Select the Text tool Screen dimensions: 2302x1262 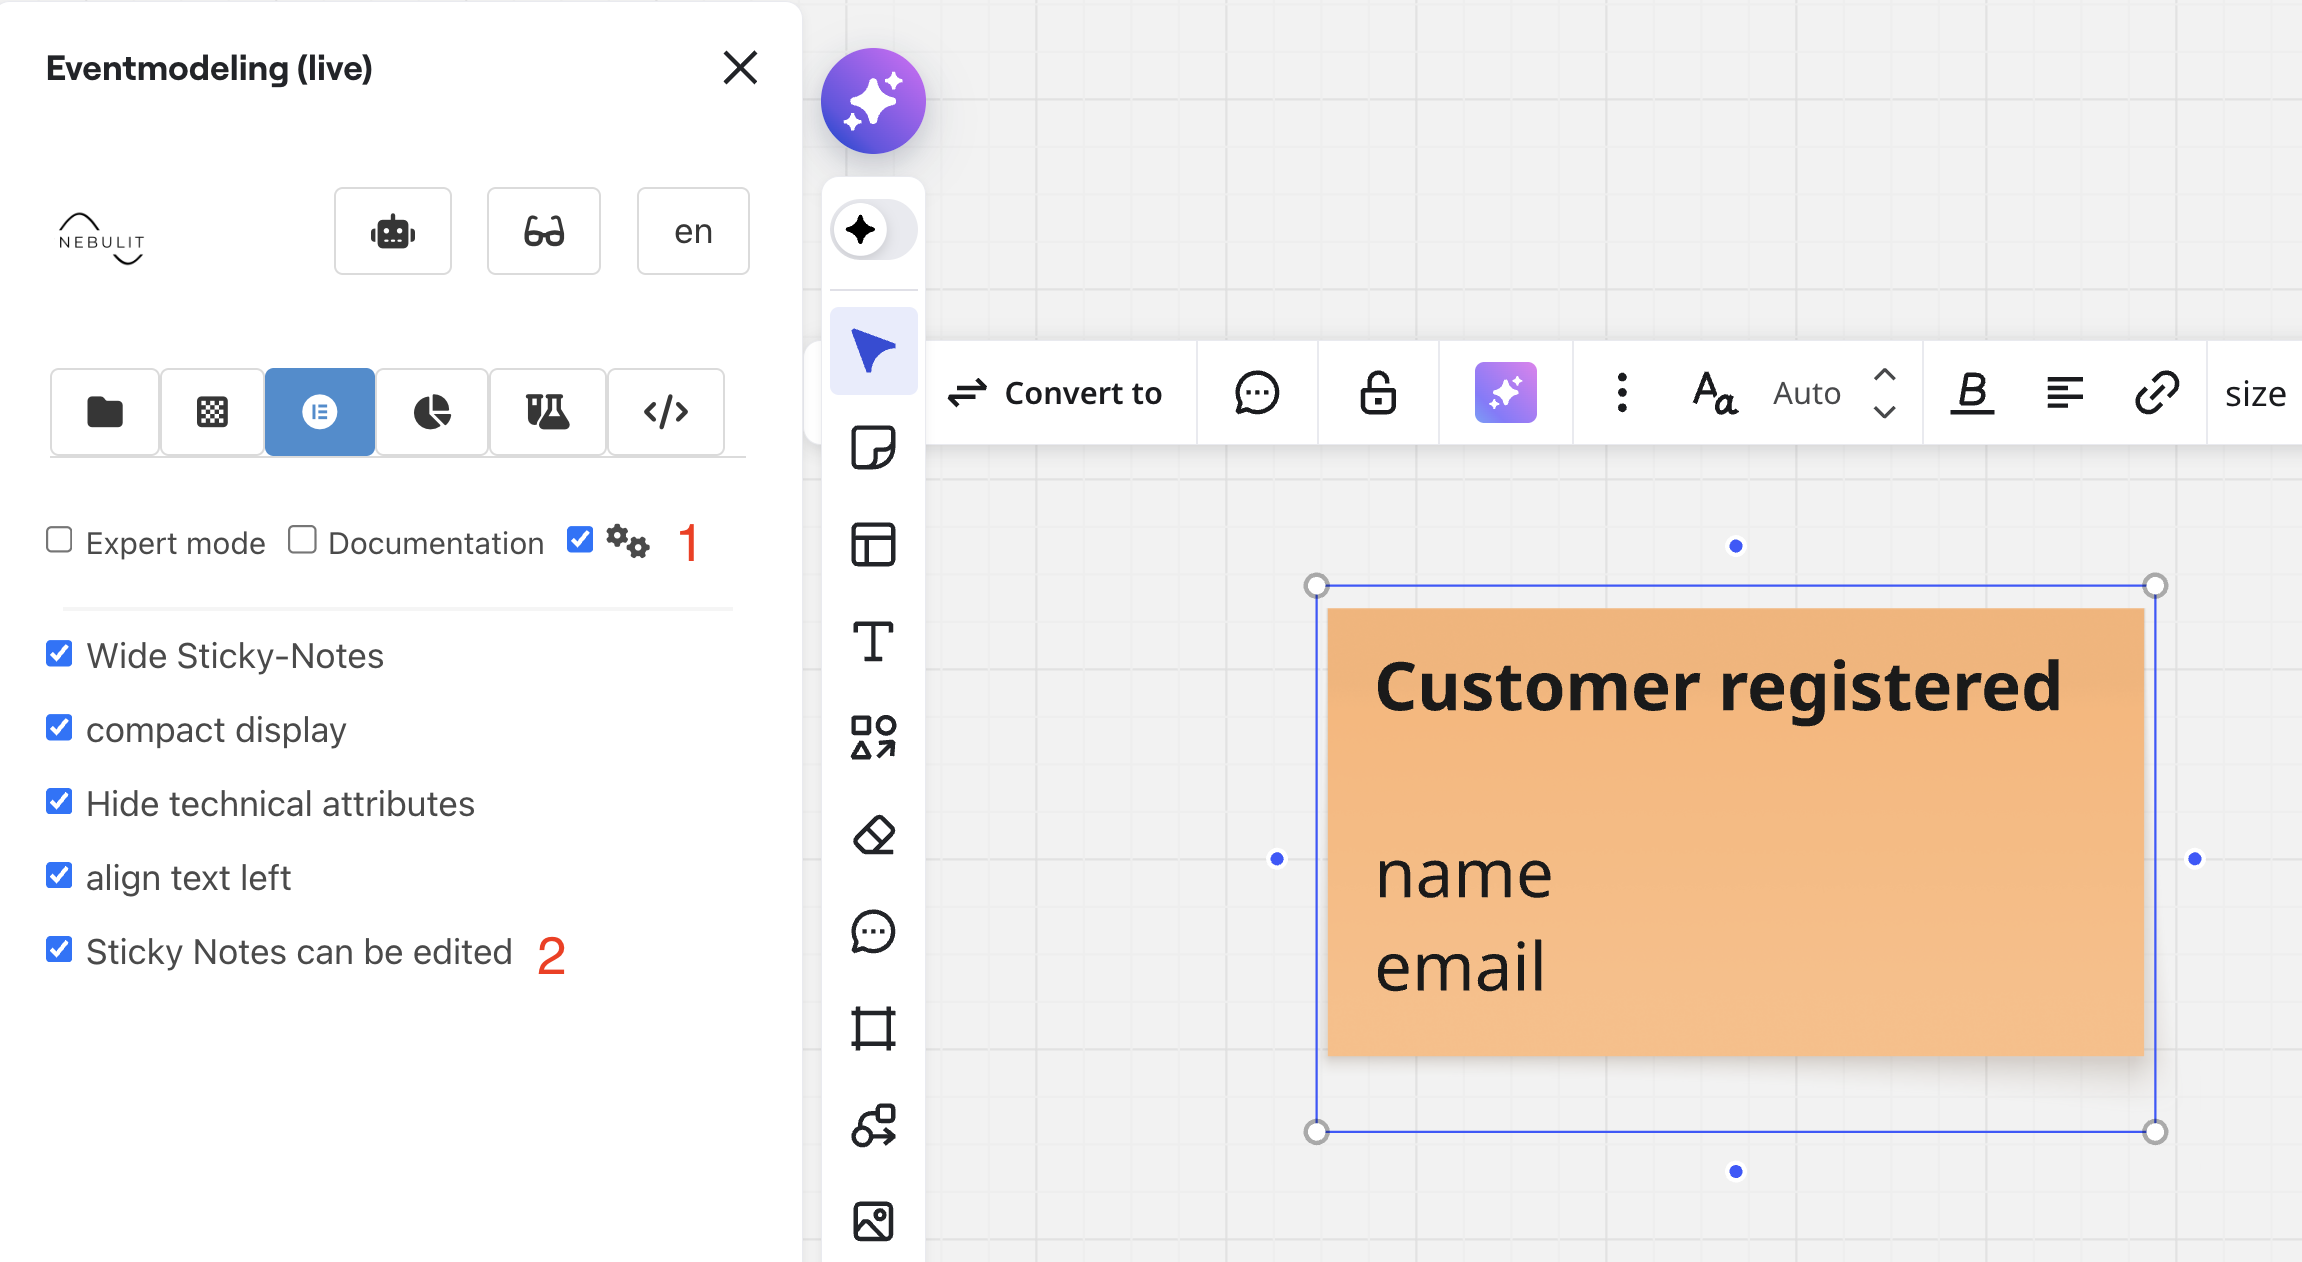873,642
